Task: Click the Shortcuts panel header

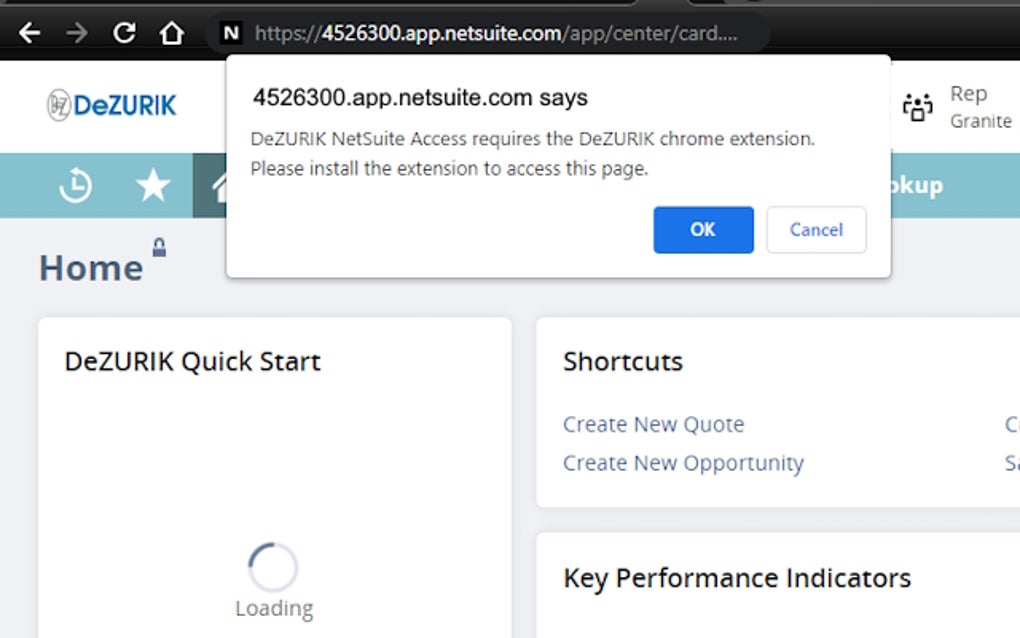Action: click(622, 361)
